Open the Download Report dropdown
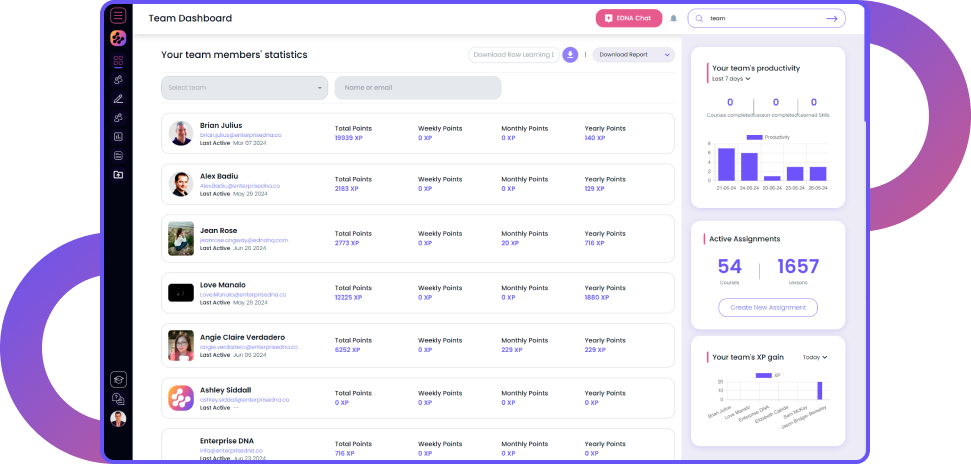The height and width of the screenshot is (464, 971). click(634, 55)
